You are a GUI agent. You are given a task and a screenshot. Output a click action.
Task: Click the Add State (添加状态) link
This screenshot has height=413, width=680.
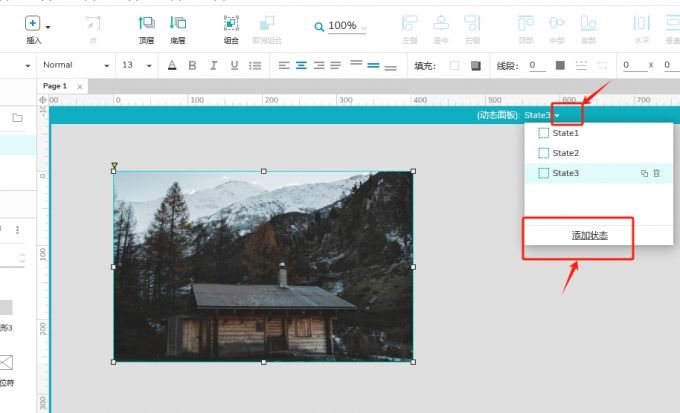tap(589, 235)
